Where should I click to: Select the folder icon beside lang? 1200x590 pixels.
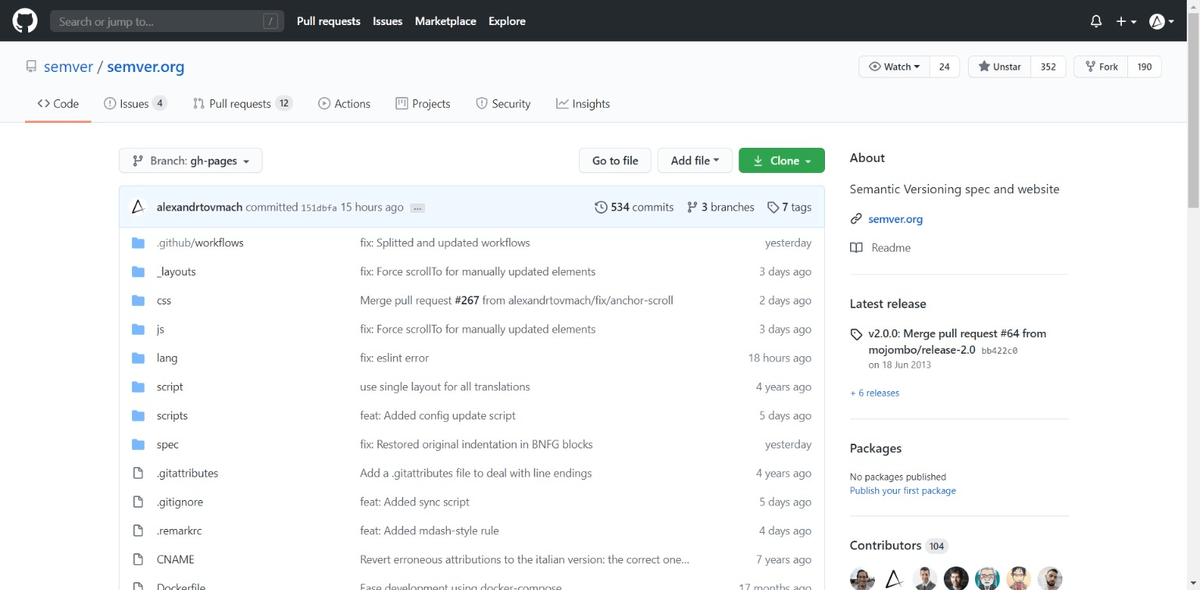point(139,358)
